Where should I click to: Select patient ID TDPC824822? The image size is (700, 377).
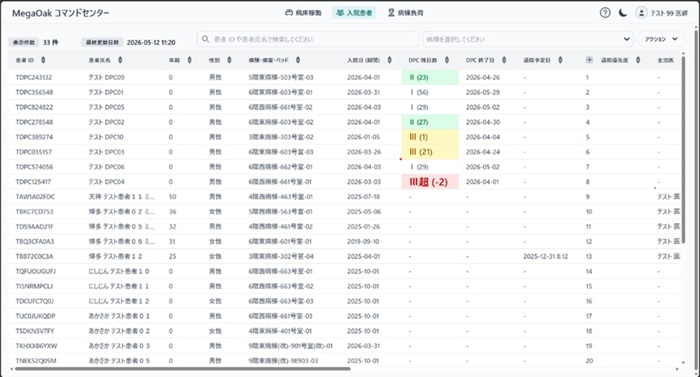tap(34, 107)
